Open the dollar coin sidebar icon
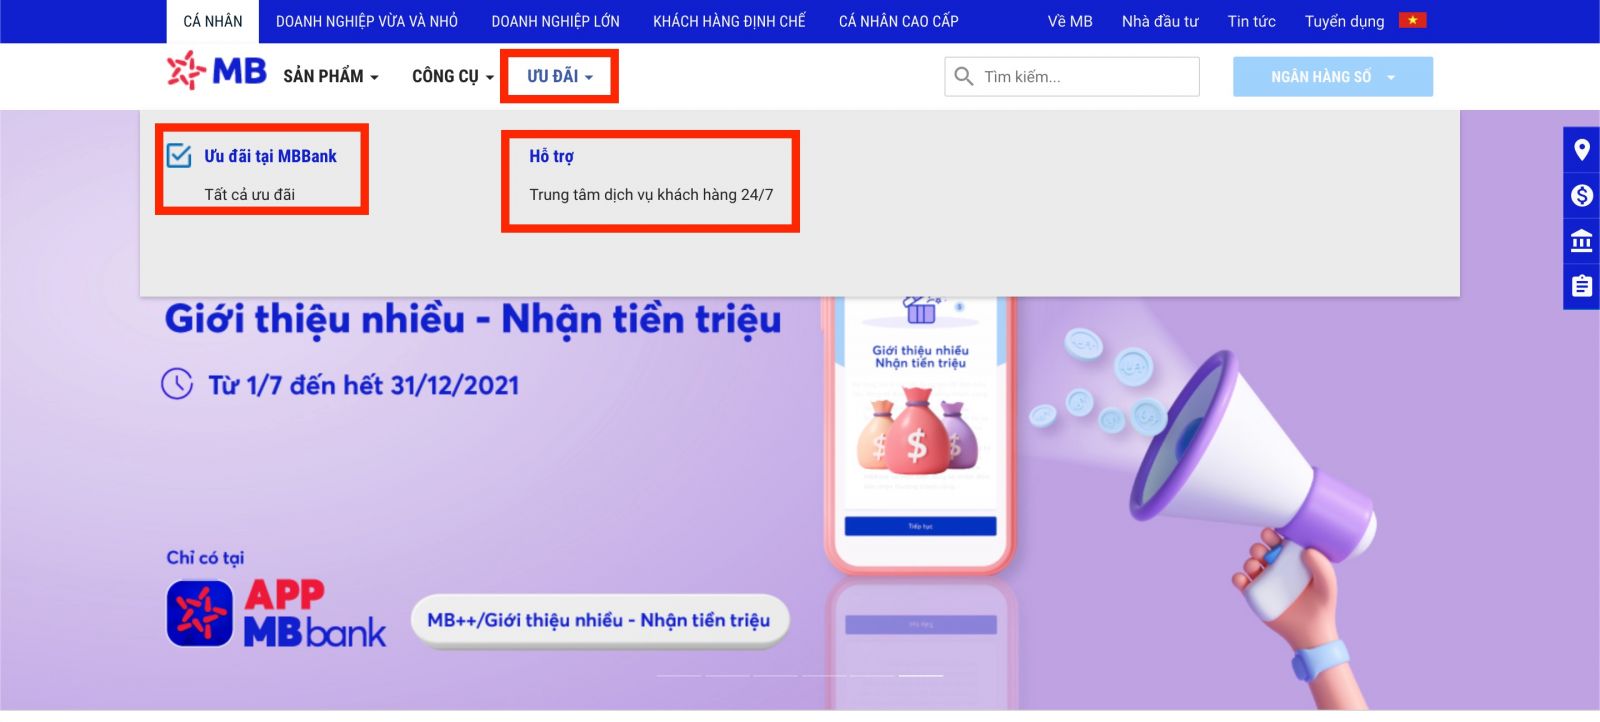The width and height of the screenshot is (1600, 722). click(1581, 195)
